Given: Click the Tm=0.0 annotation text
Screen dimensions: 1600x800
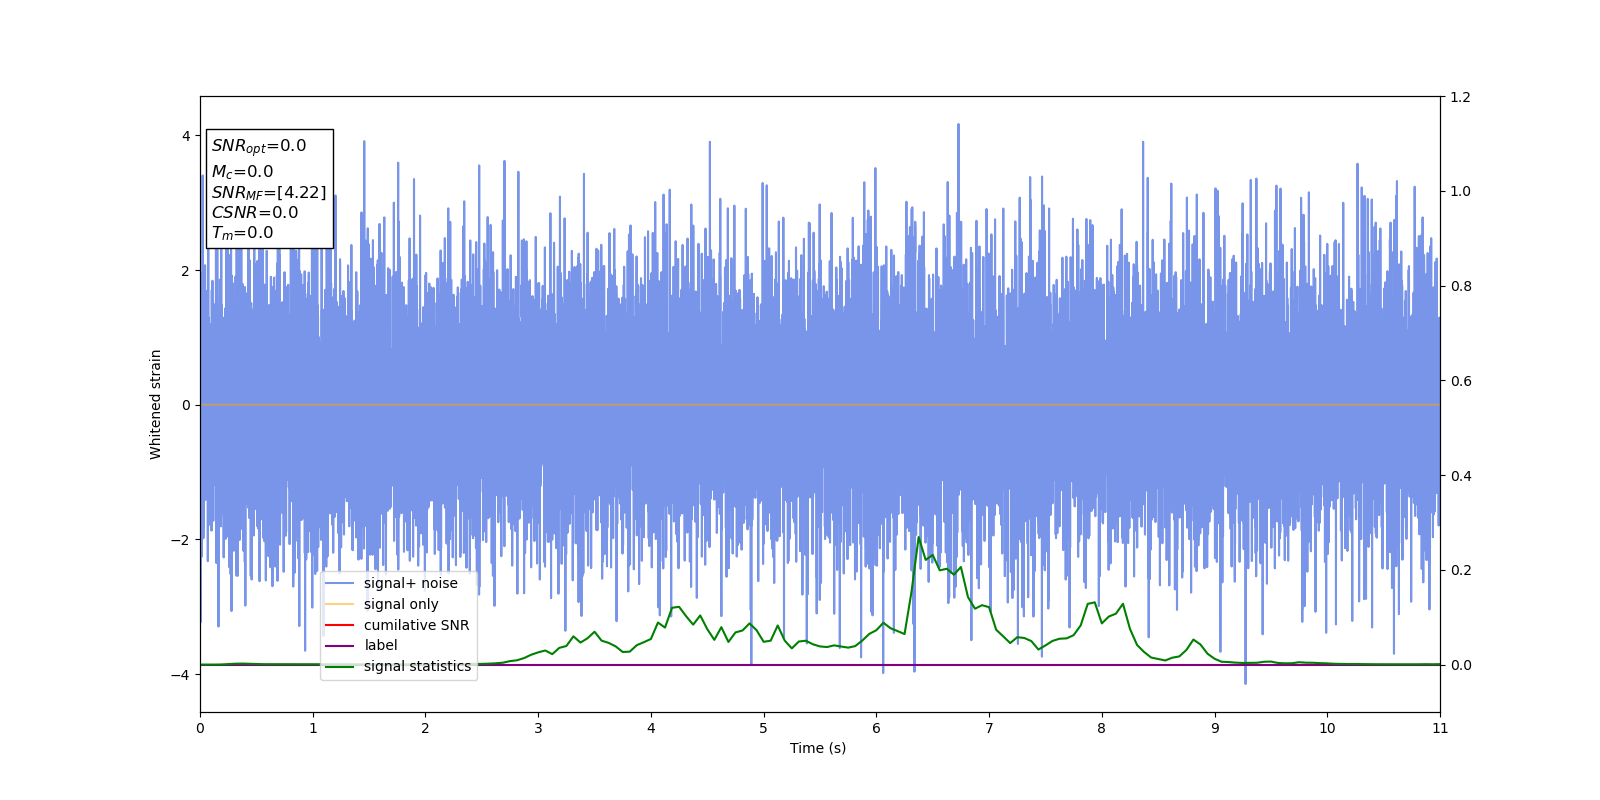Looking at the screenshot, I should tap(242, 233).
